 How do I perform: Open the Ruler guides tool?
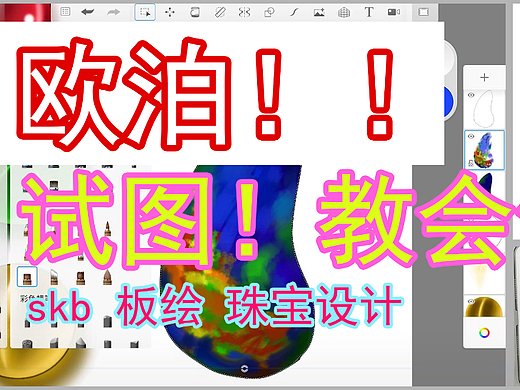(x=220, y=13)
